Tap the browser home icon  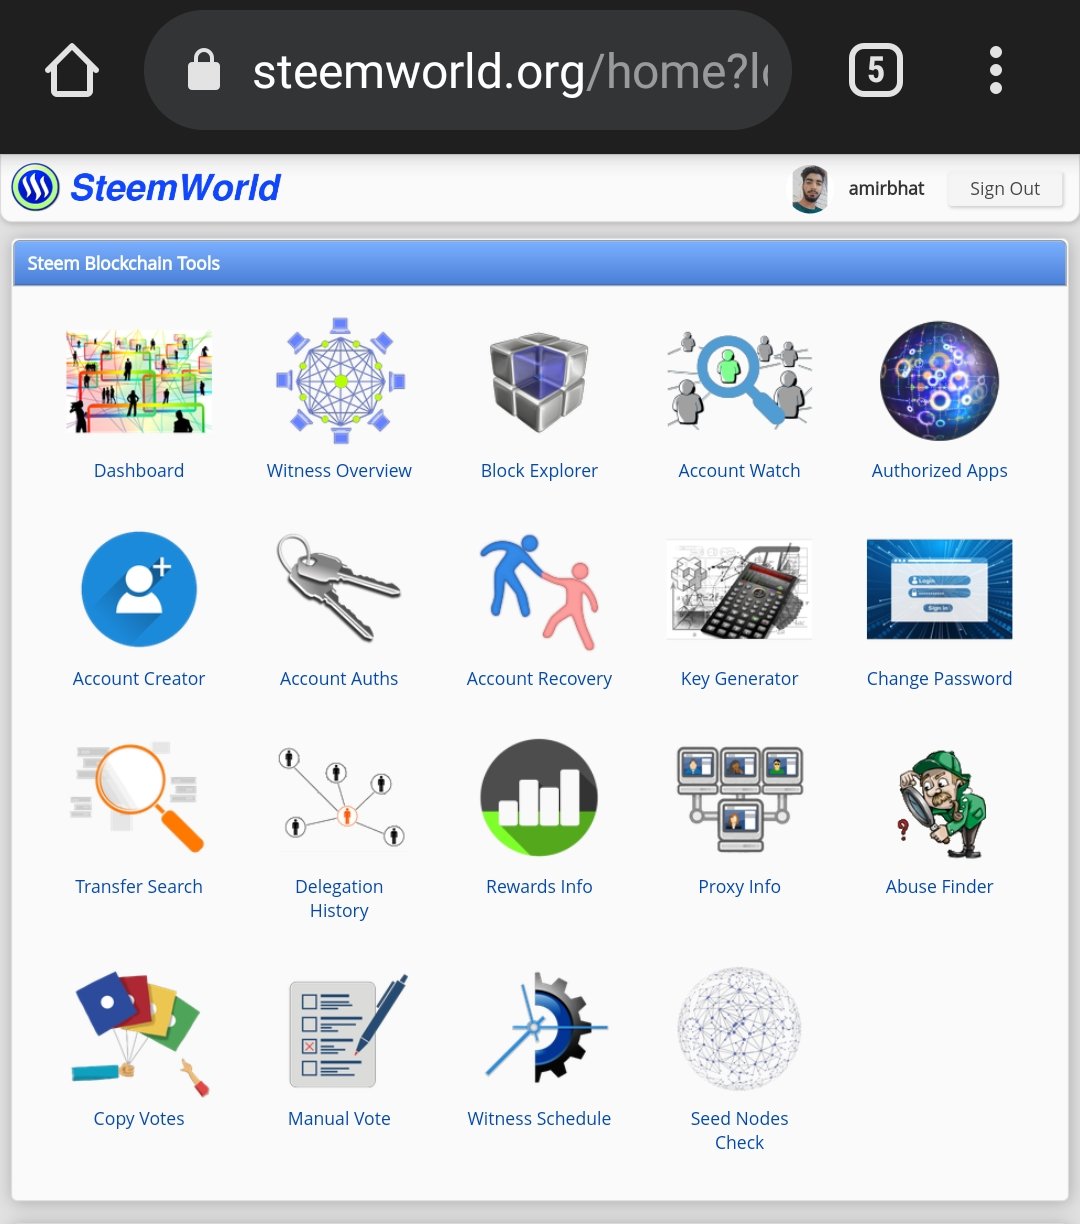pyautogui.click(x=72, y=71)
